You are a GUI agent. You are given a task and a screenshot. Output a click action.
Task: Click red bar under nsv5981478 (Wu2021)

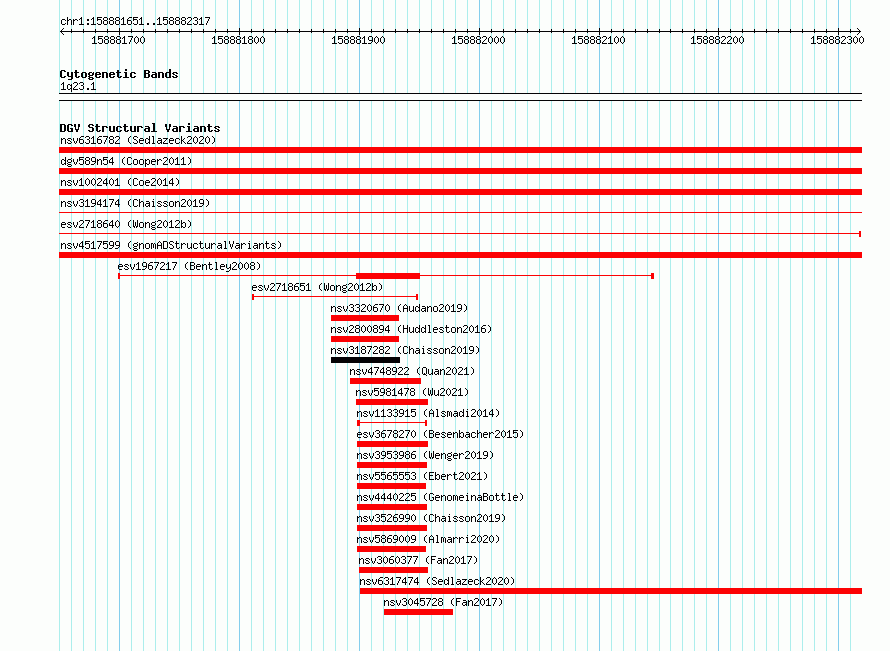coord(392,402)
